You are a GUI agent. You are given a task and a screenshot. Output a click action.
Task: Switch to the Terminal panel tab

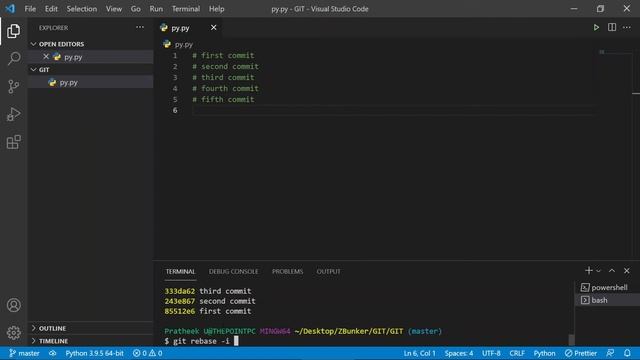(180, 271)
